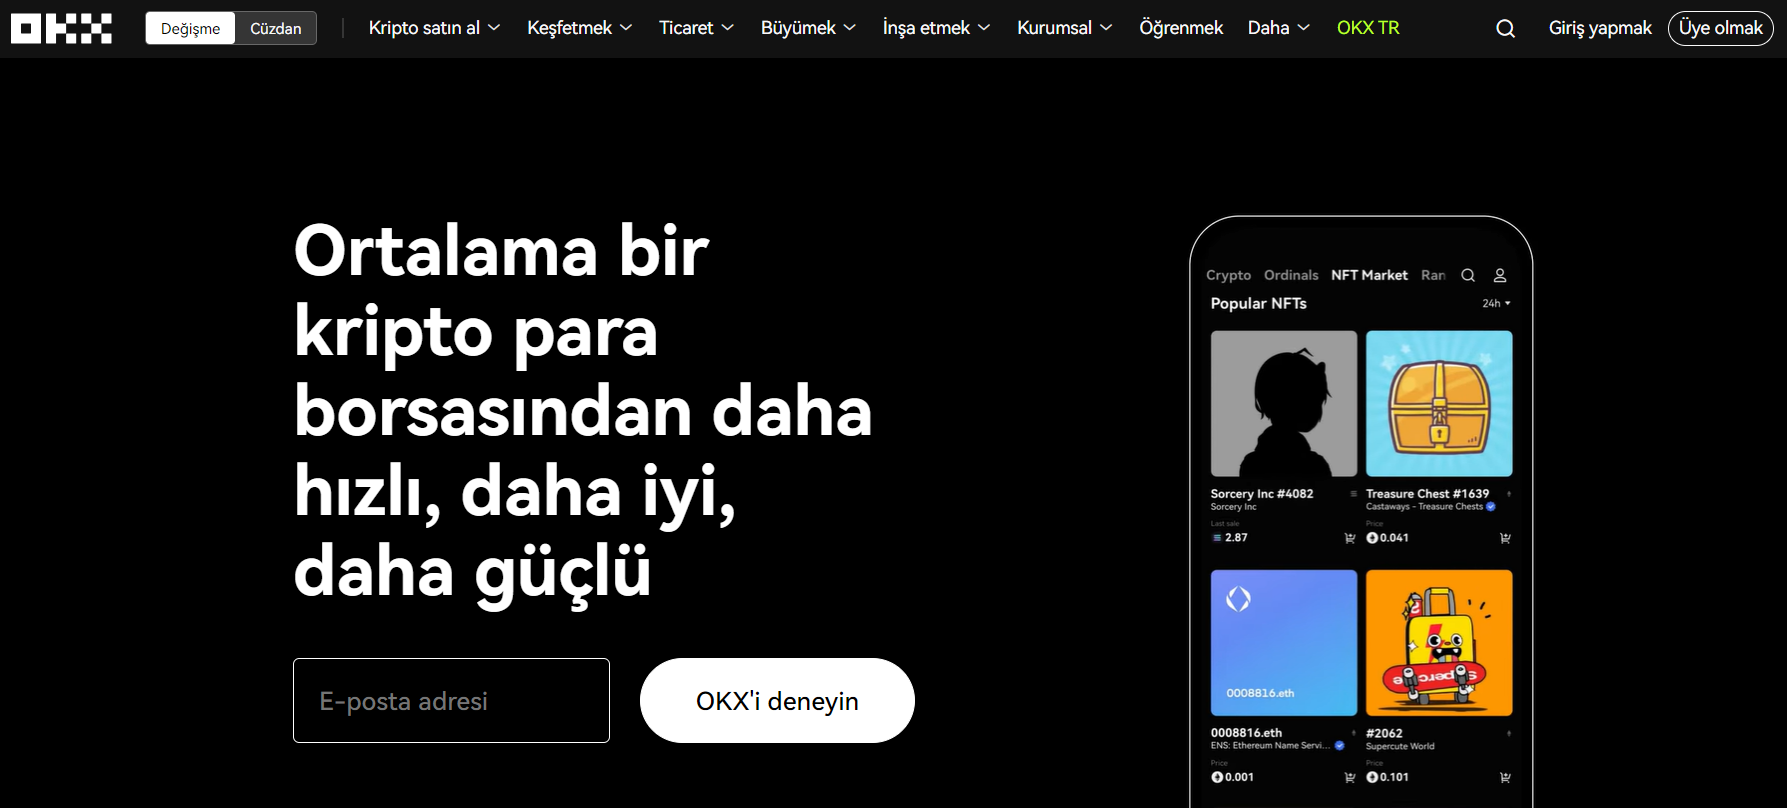This screenshot has height=808, width=1787.
Task: Open the 0008816.eth NFT thumbnail
Action: tap(1284, 643)
